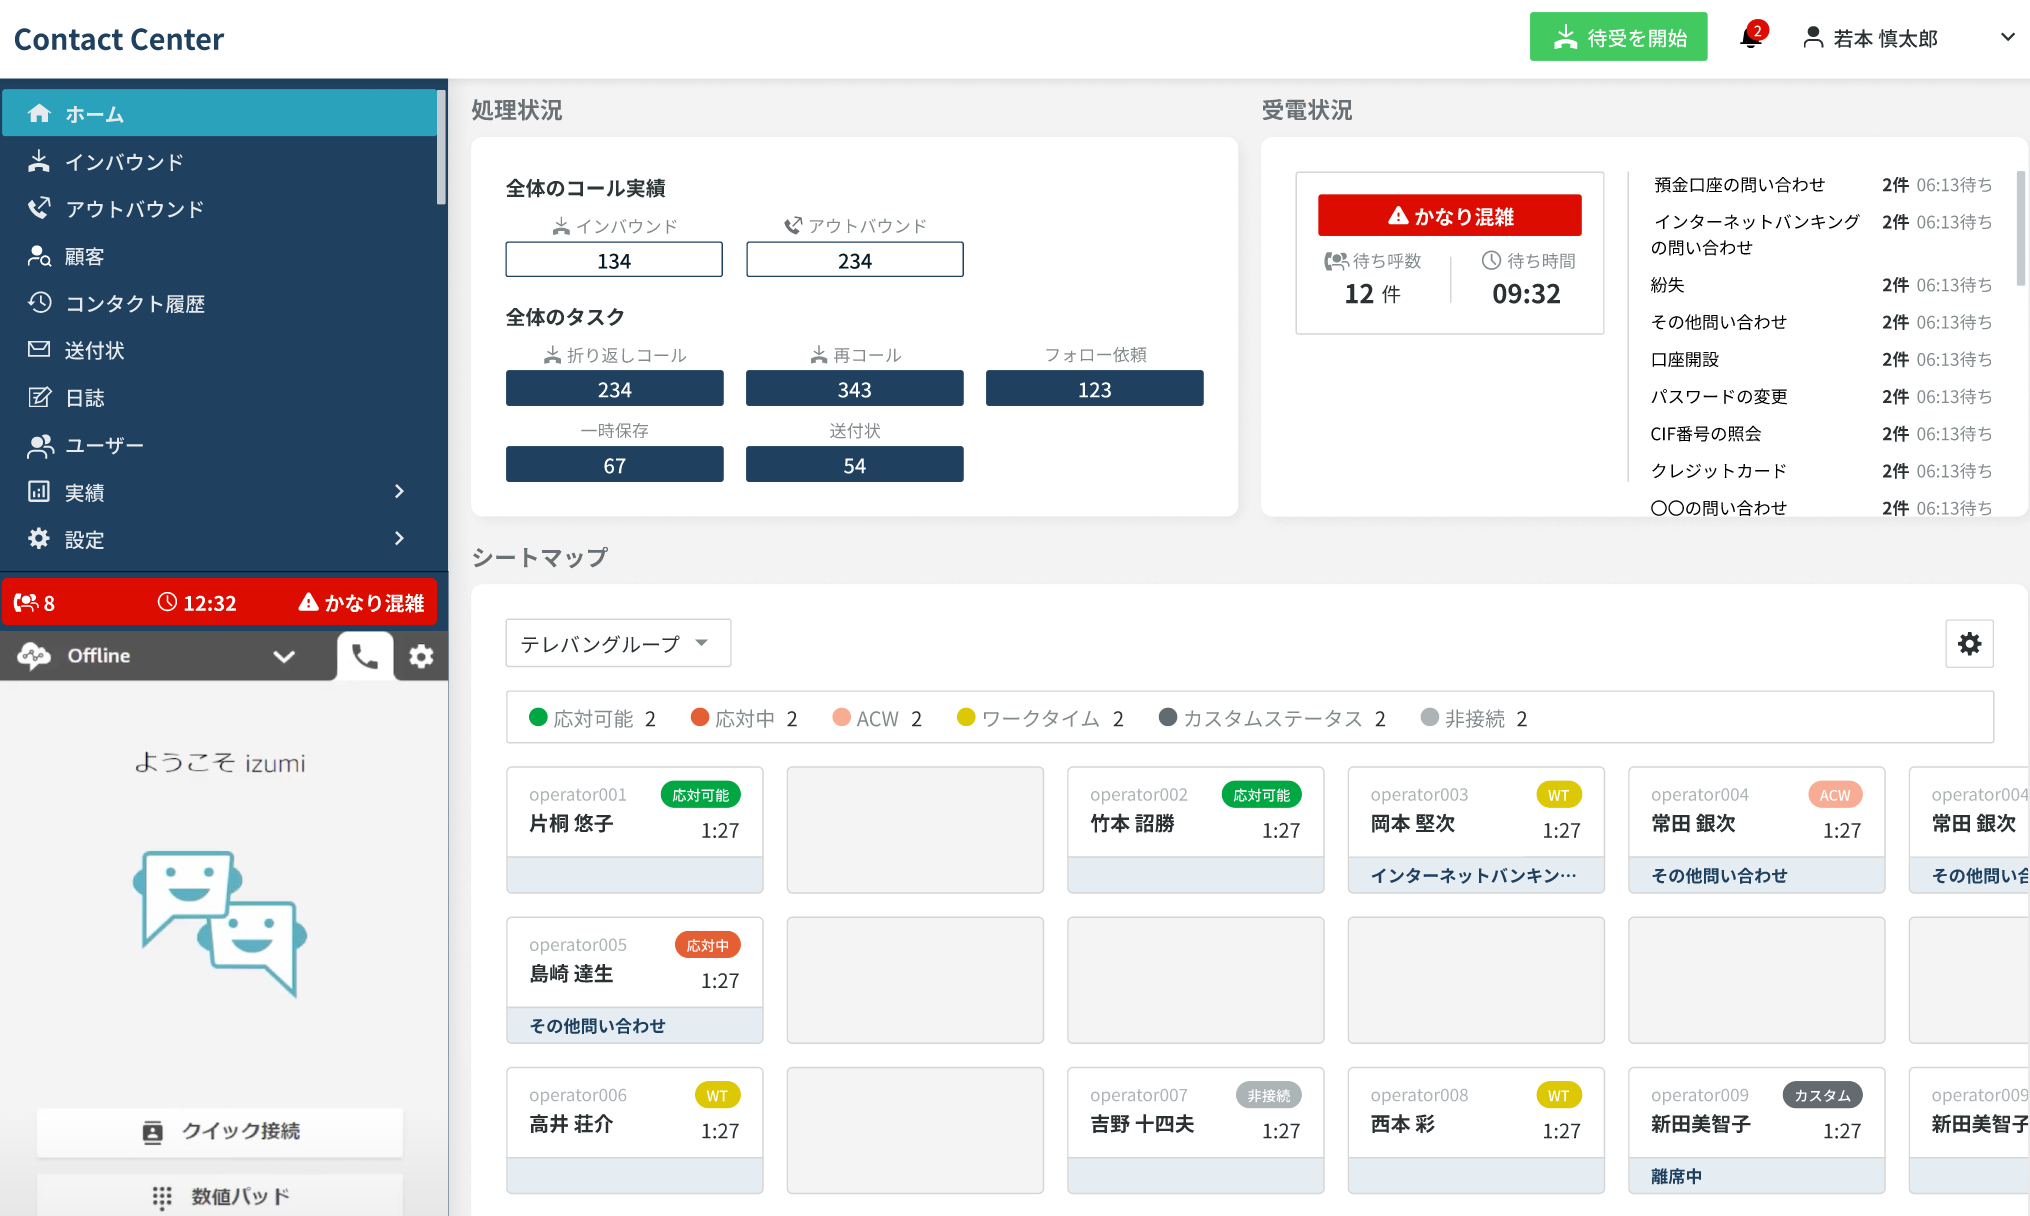Expand the 実績 submenu chevron

(399, 491)
